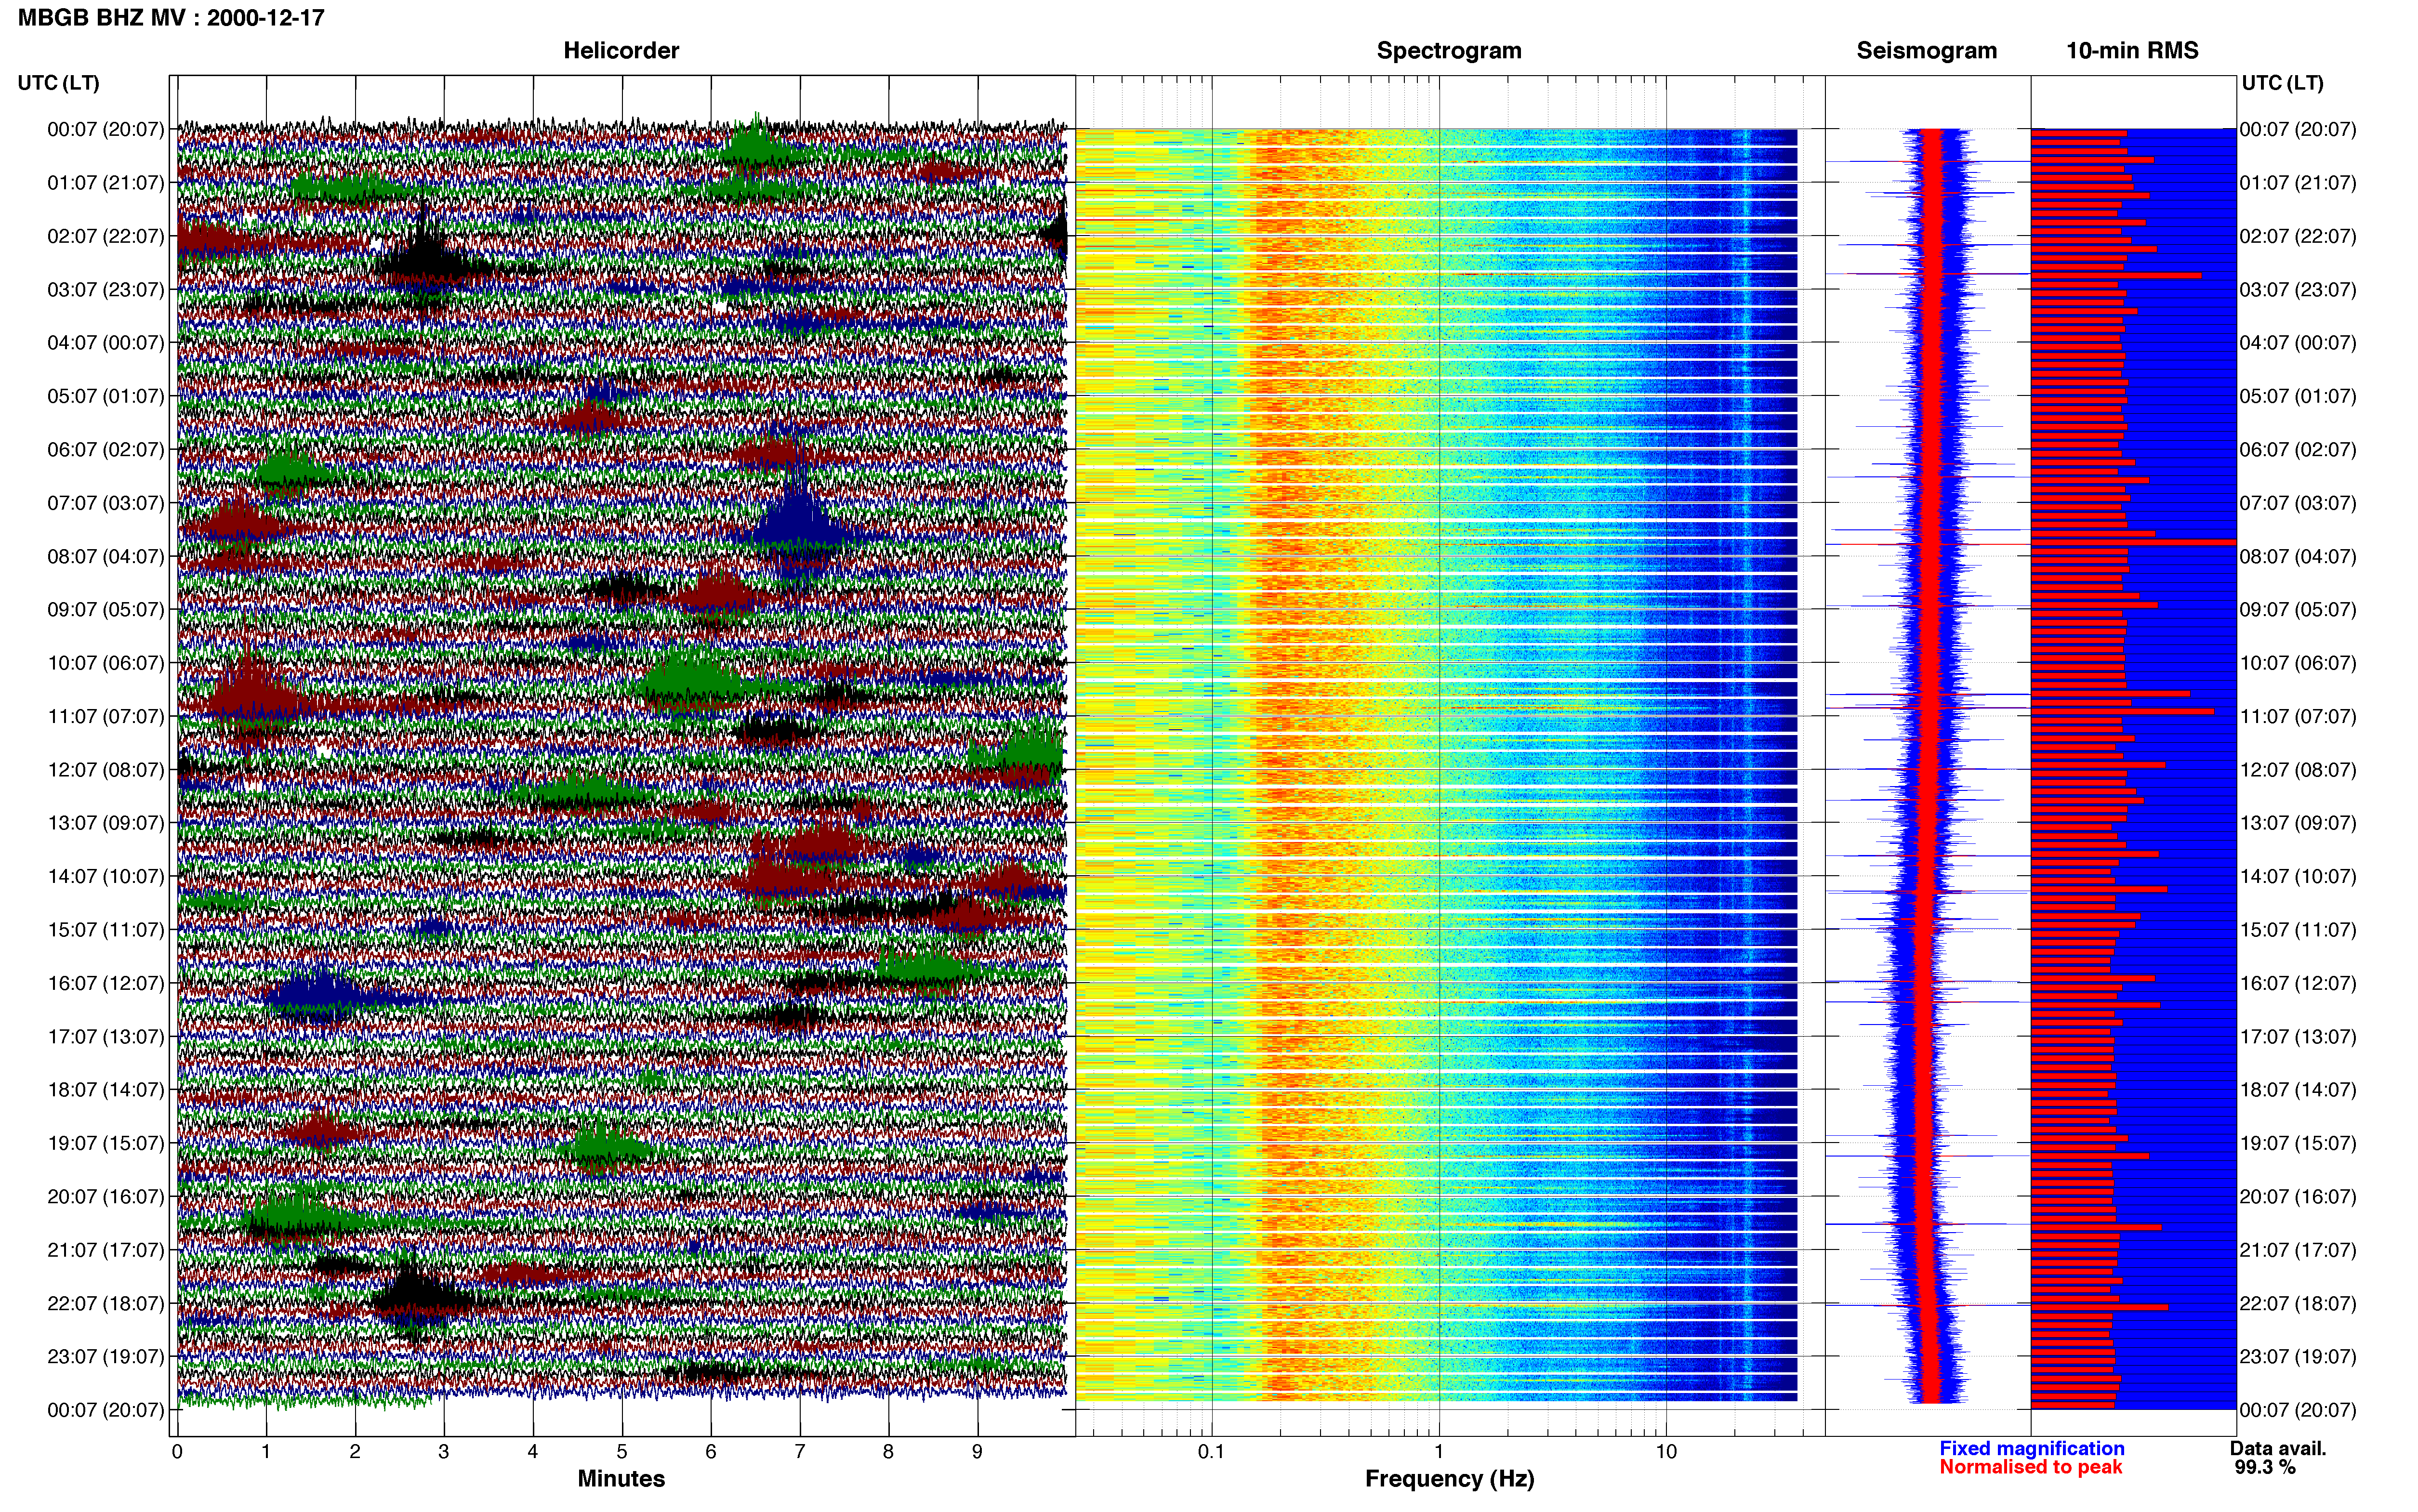The width and height of the screenshot is (2418, 1512).
Task: Click the '10' frequency tick label
Action: pos(1666,1451)
